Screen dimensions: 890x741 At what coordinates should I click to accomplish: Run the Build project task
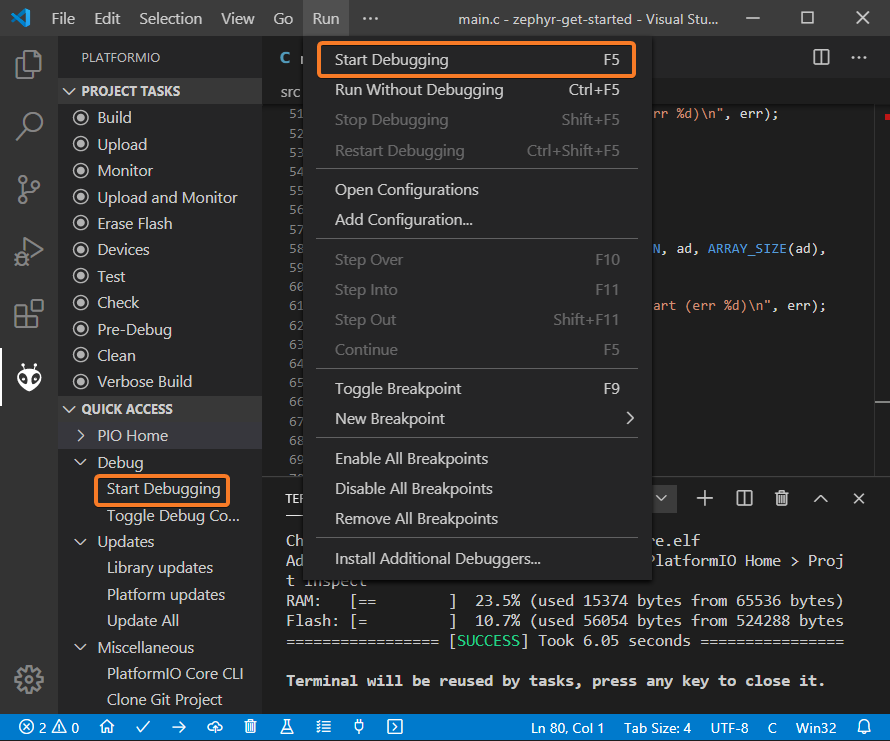(x=160, y=118)
